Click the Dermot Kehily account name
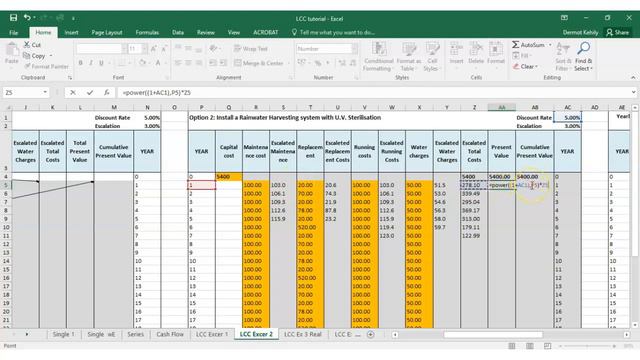This screenshot has width=640, height=360. (580, 32)
